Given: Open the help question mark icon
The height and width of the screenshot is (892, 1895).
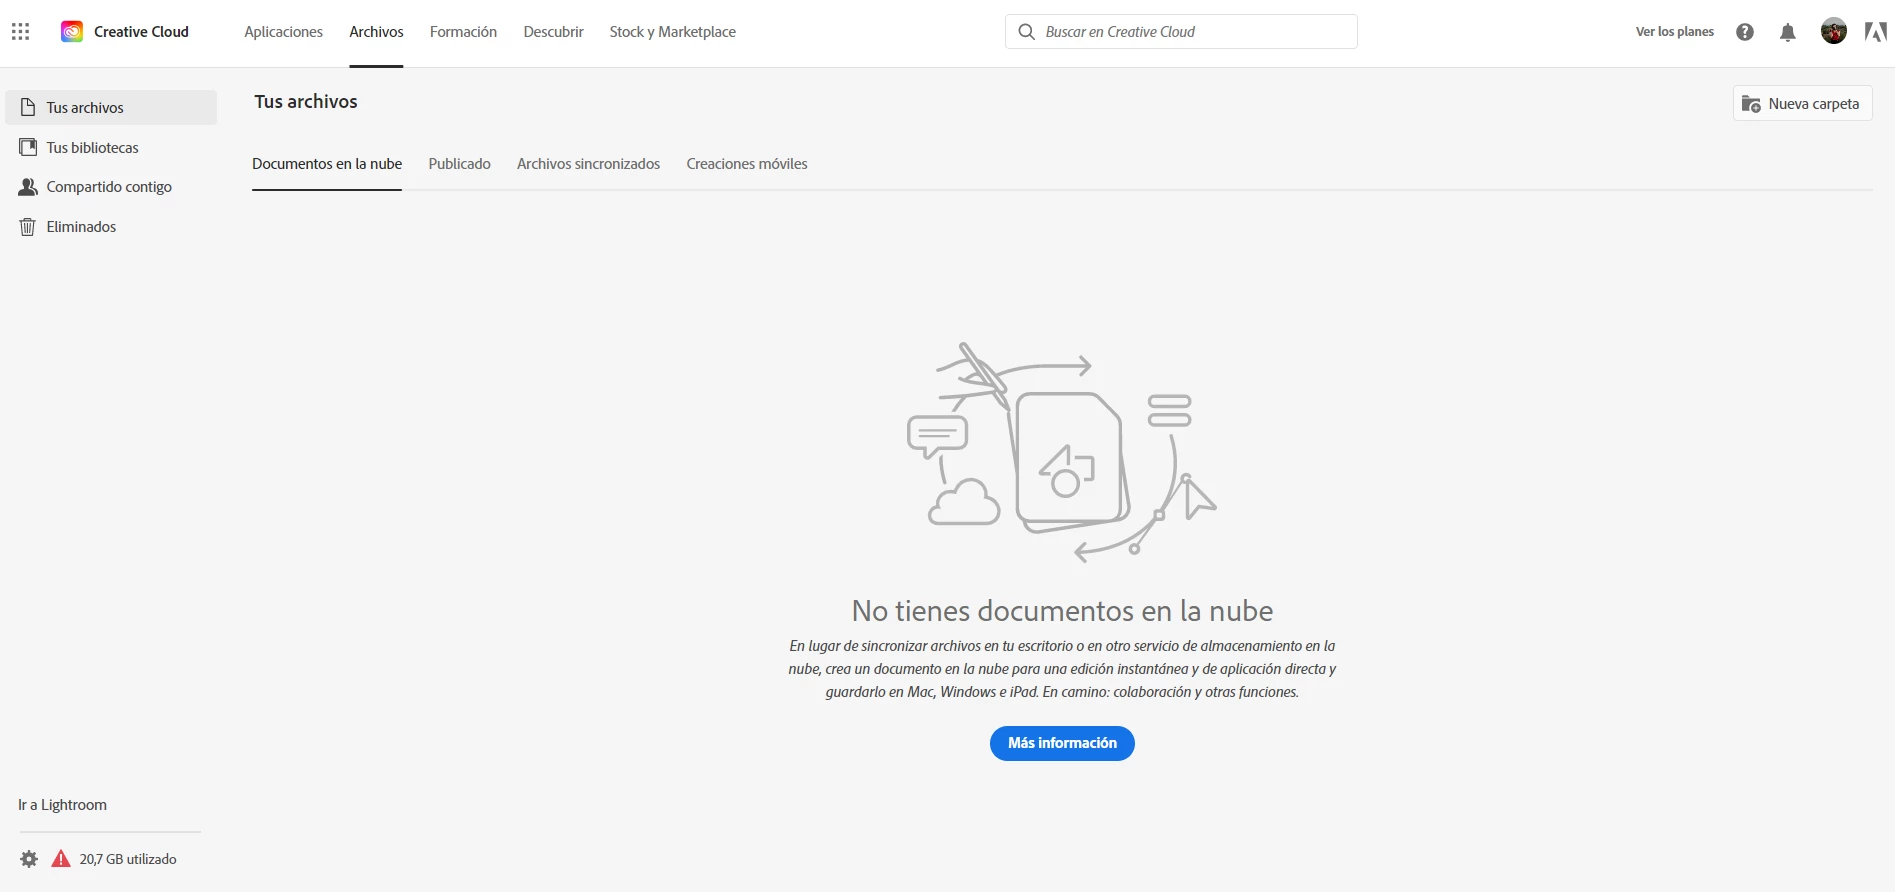Looking at the screenshot, I should pyautogui.click(x=1745, y=32).
